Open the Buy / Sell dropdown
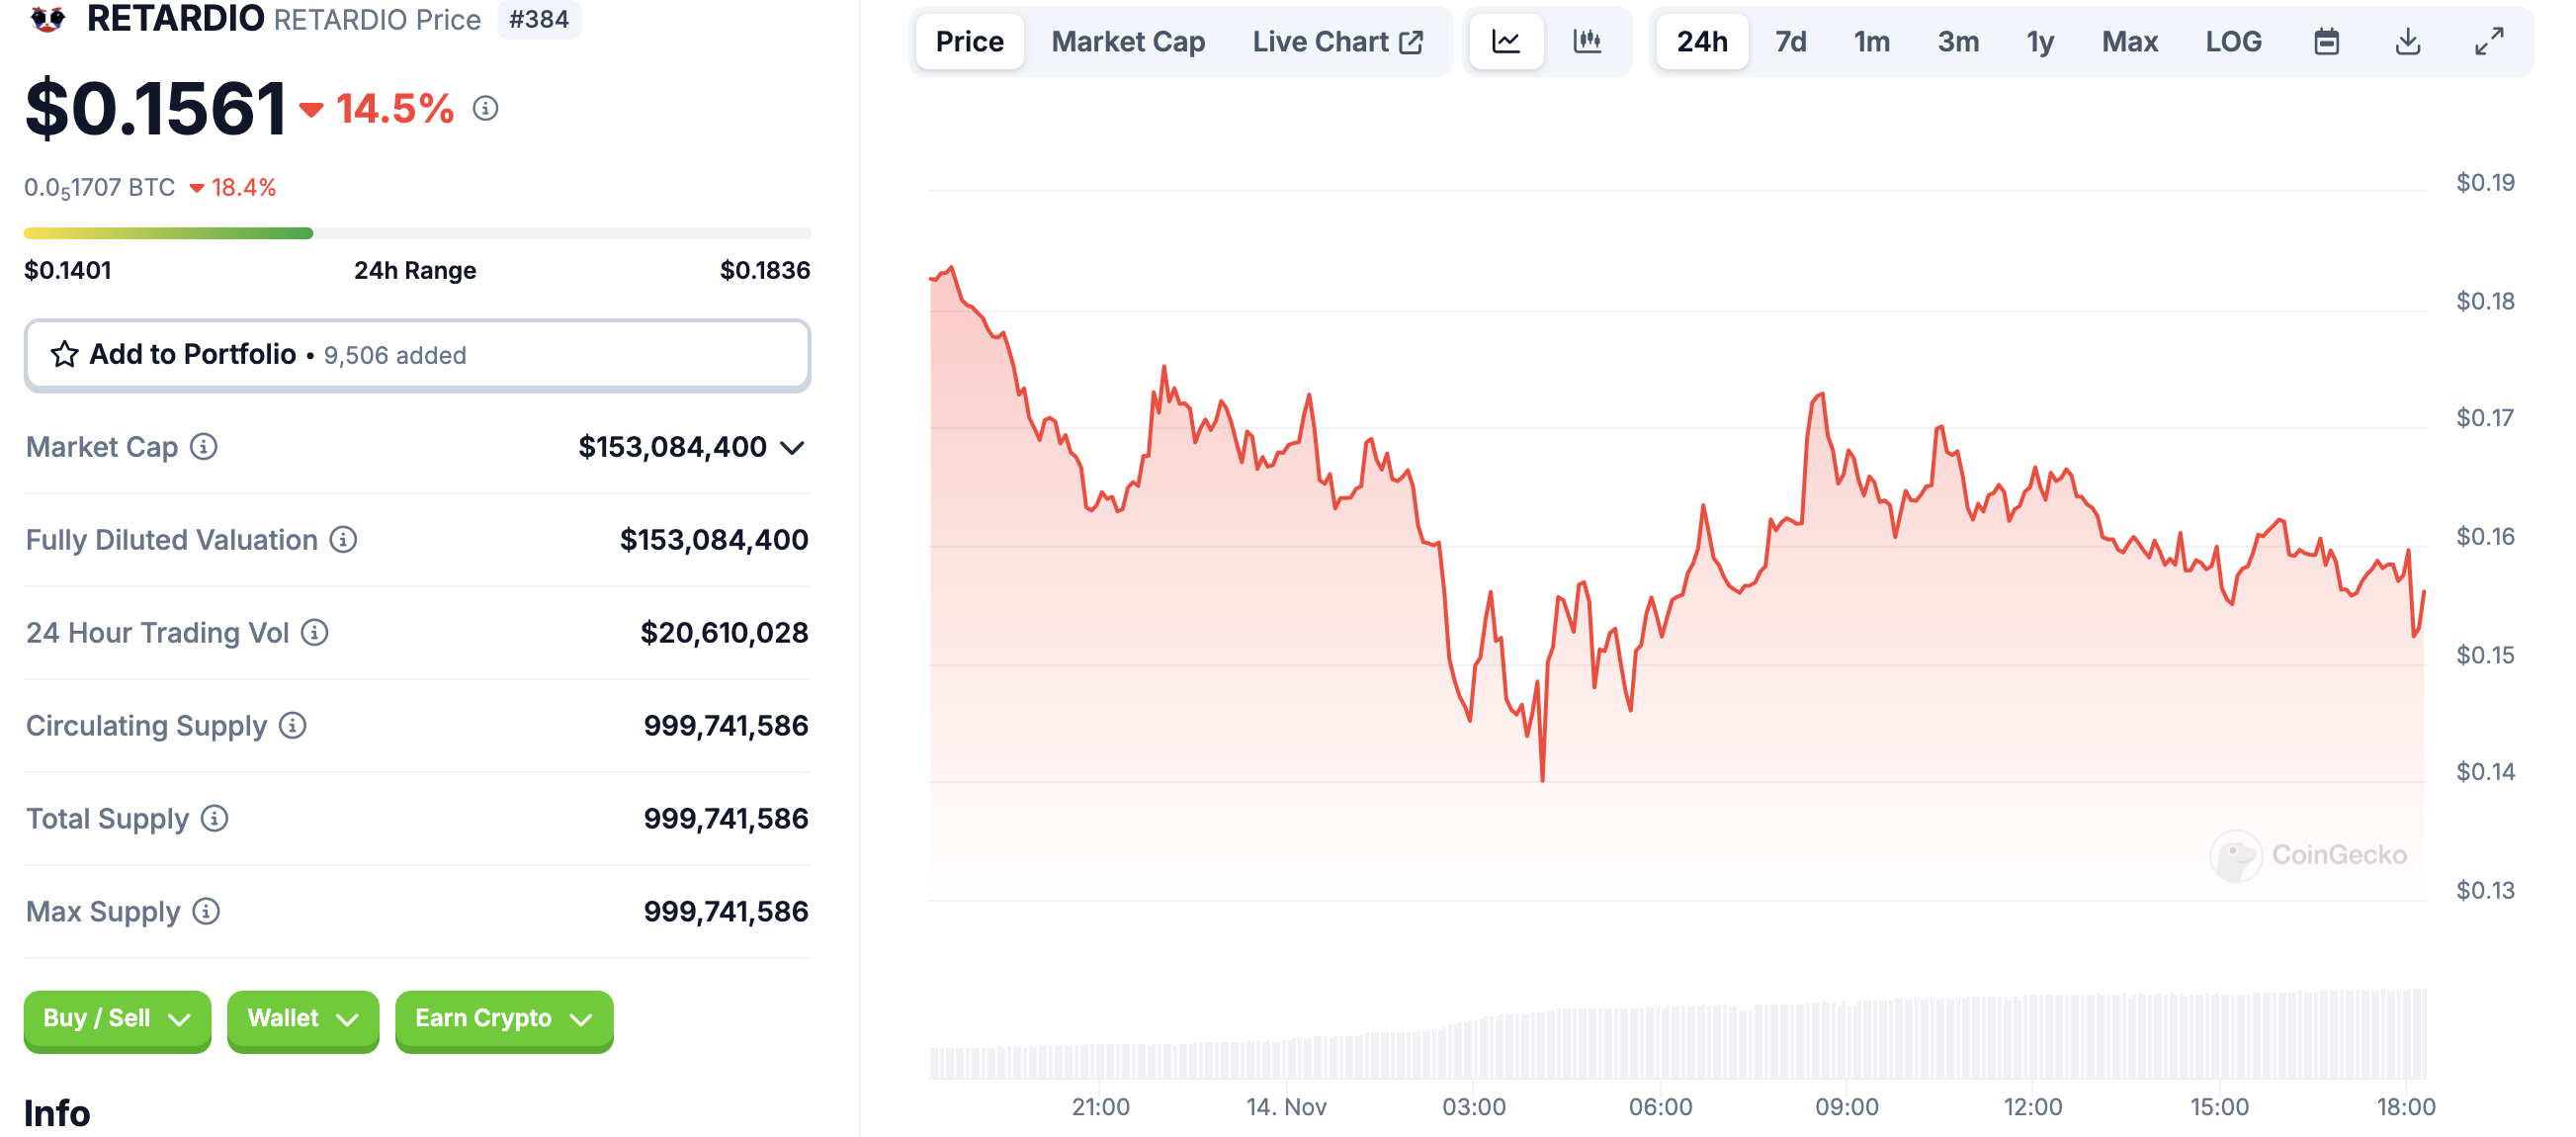2576x1137 pixels. coord(117,1019)
